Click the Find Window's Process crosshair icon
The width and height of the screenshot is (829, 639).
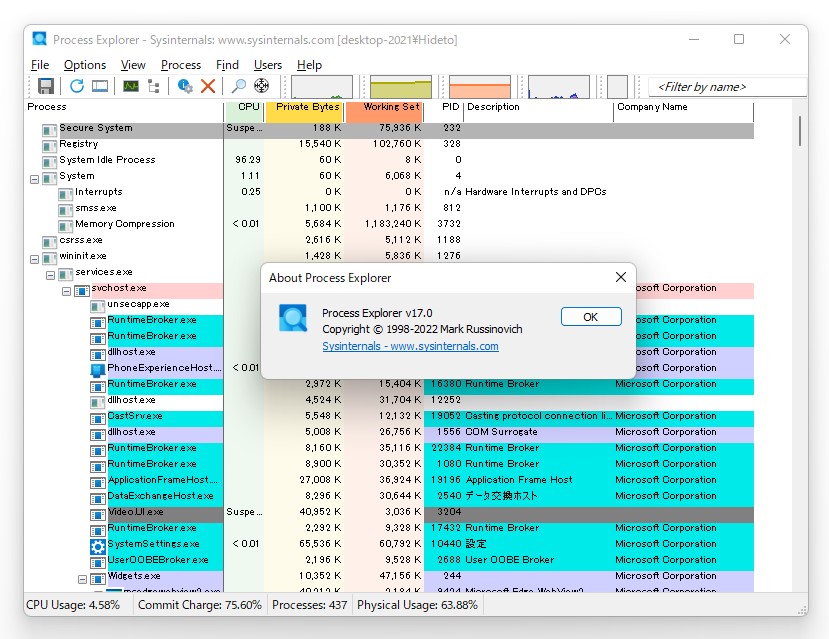262,86
